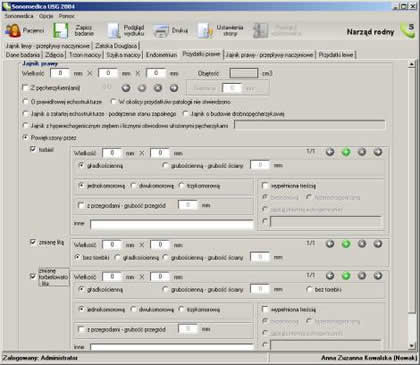
Task: Click the rightmost gray round button in the zmianę torbielowato-litą row
Action: [x=378, y=276]
